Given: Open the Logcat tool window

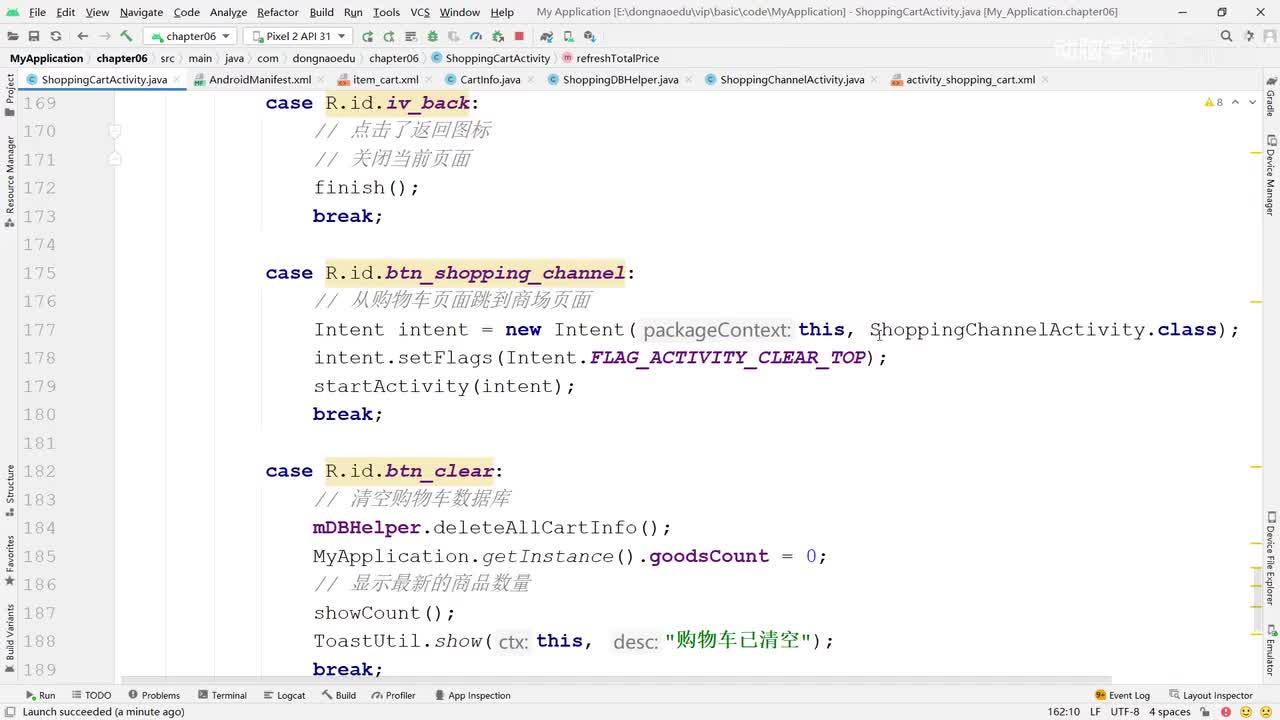Looking at the screenshot, I should point(284,695).
